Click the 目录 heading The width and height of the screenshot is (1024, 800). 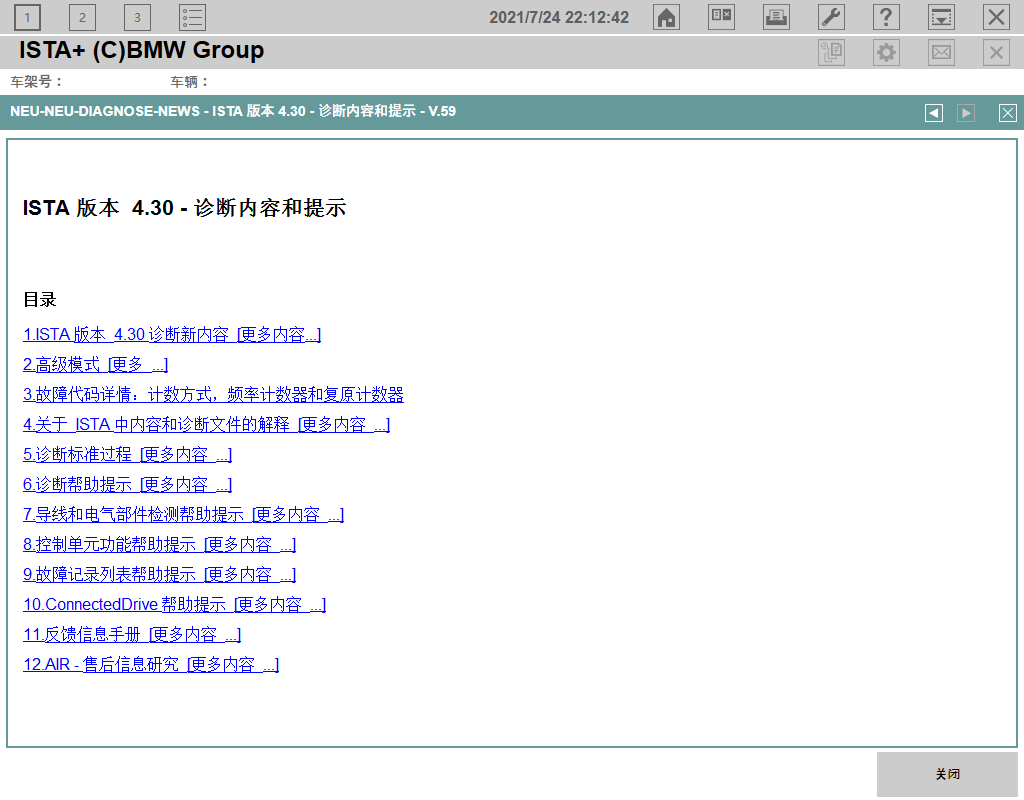(x=40, y=300)
